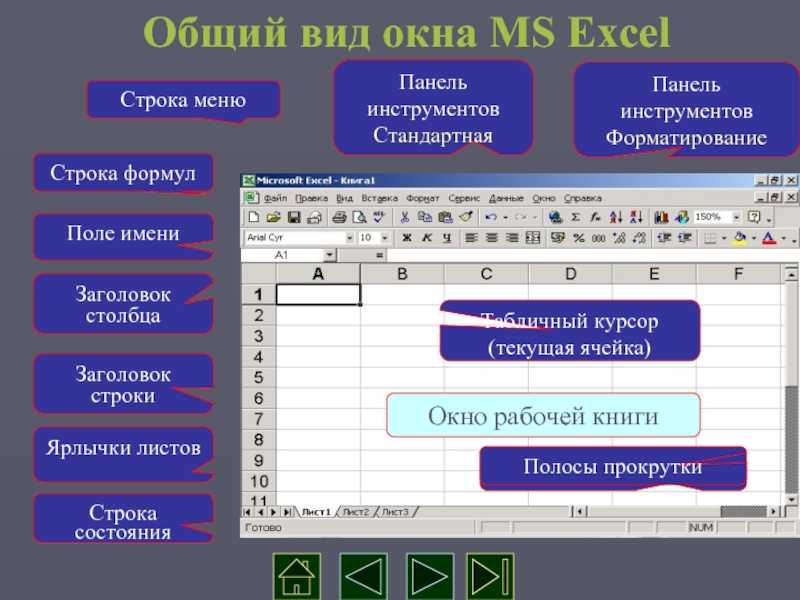Go to the home slide button
Screen dimensions: 800x600
click(x=297, y=577)
